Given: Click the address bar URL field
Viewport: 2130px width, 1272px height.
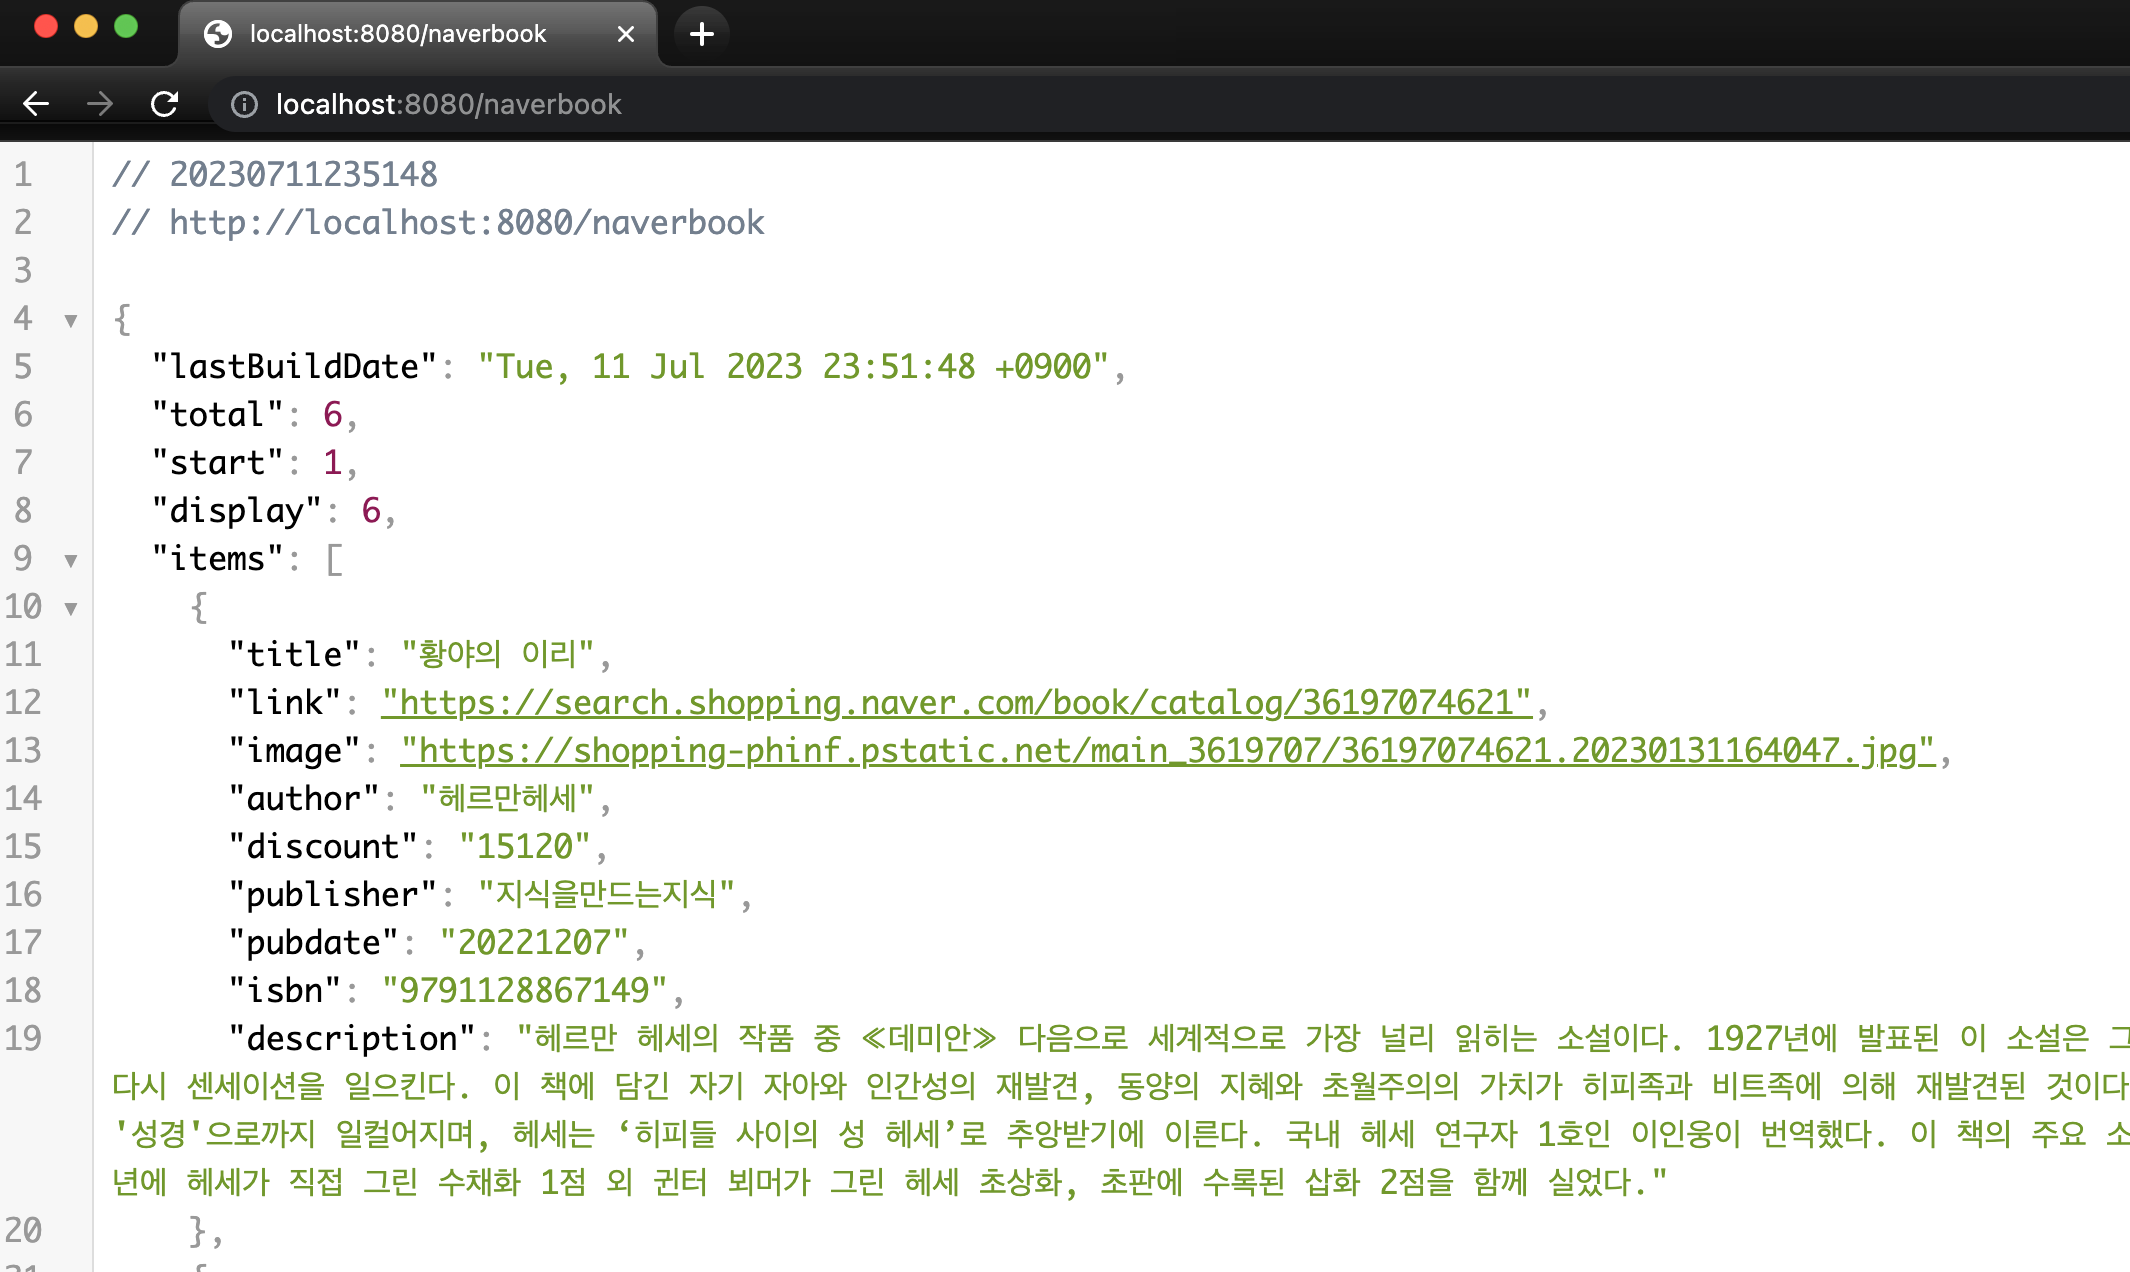Looking at the screenshot, I should (450, 104).
